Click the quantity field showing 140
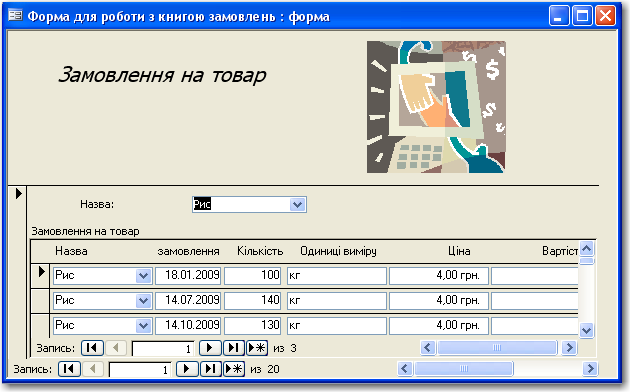630x392 pixels. pyautogui.click(x=253, y=301)
